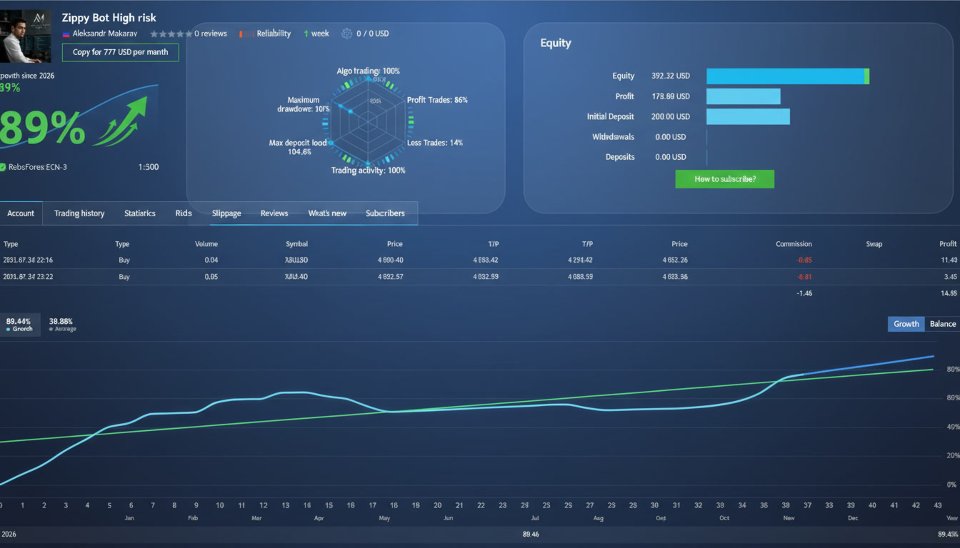
Task: Click the Max deposit load label
Action: click(x=298, y=147)
